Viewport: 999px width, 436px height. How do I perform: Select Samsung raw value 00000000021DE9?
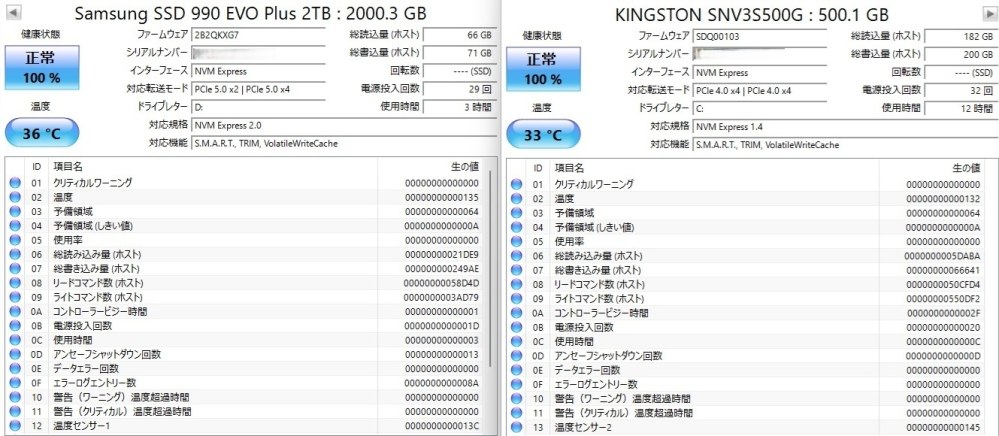440,254
